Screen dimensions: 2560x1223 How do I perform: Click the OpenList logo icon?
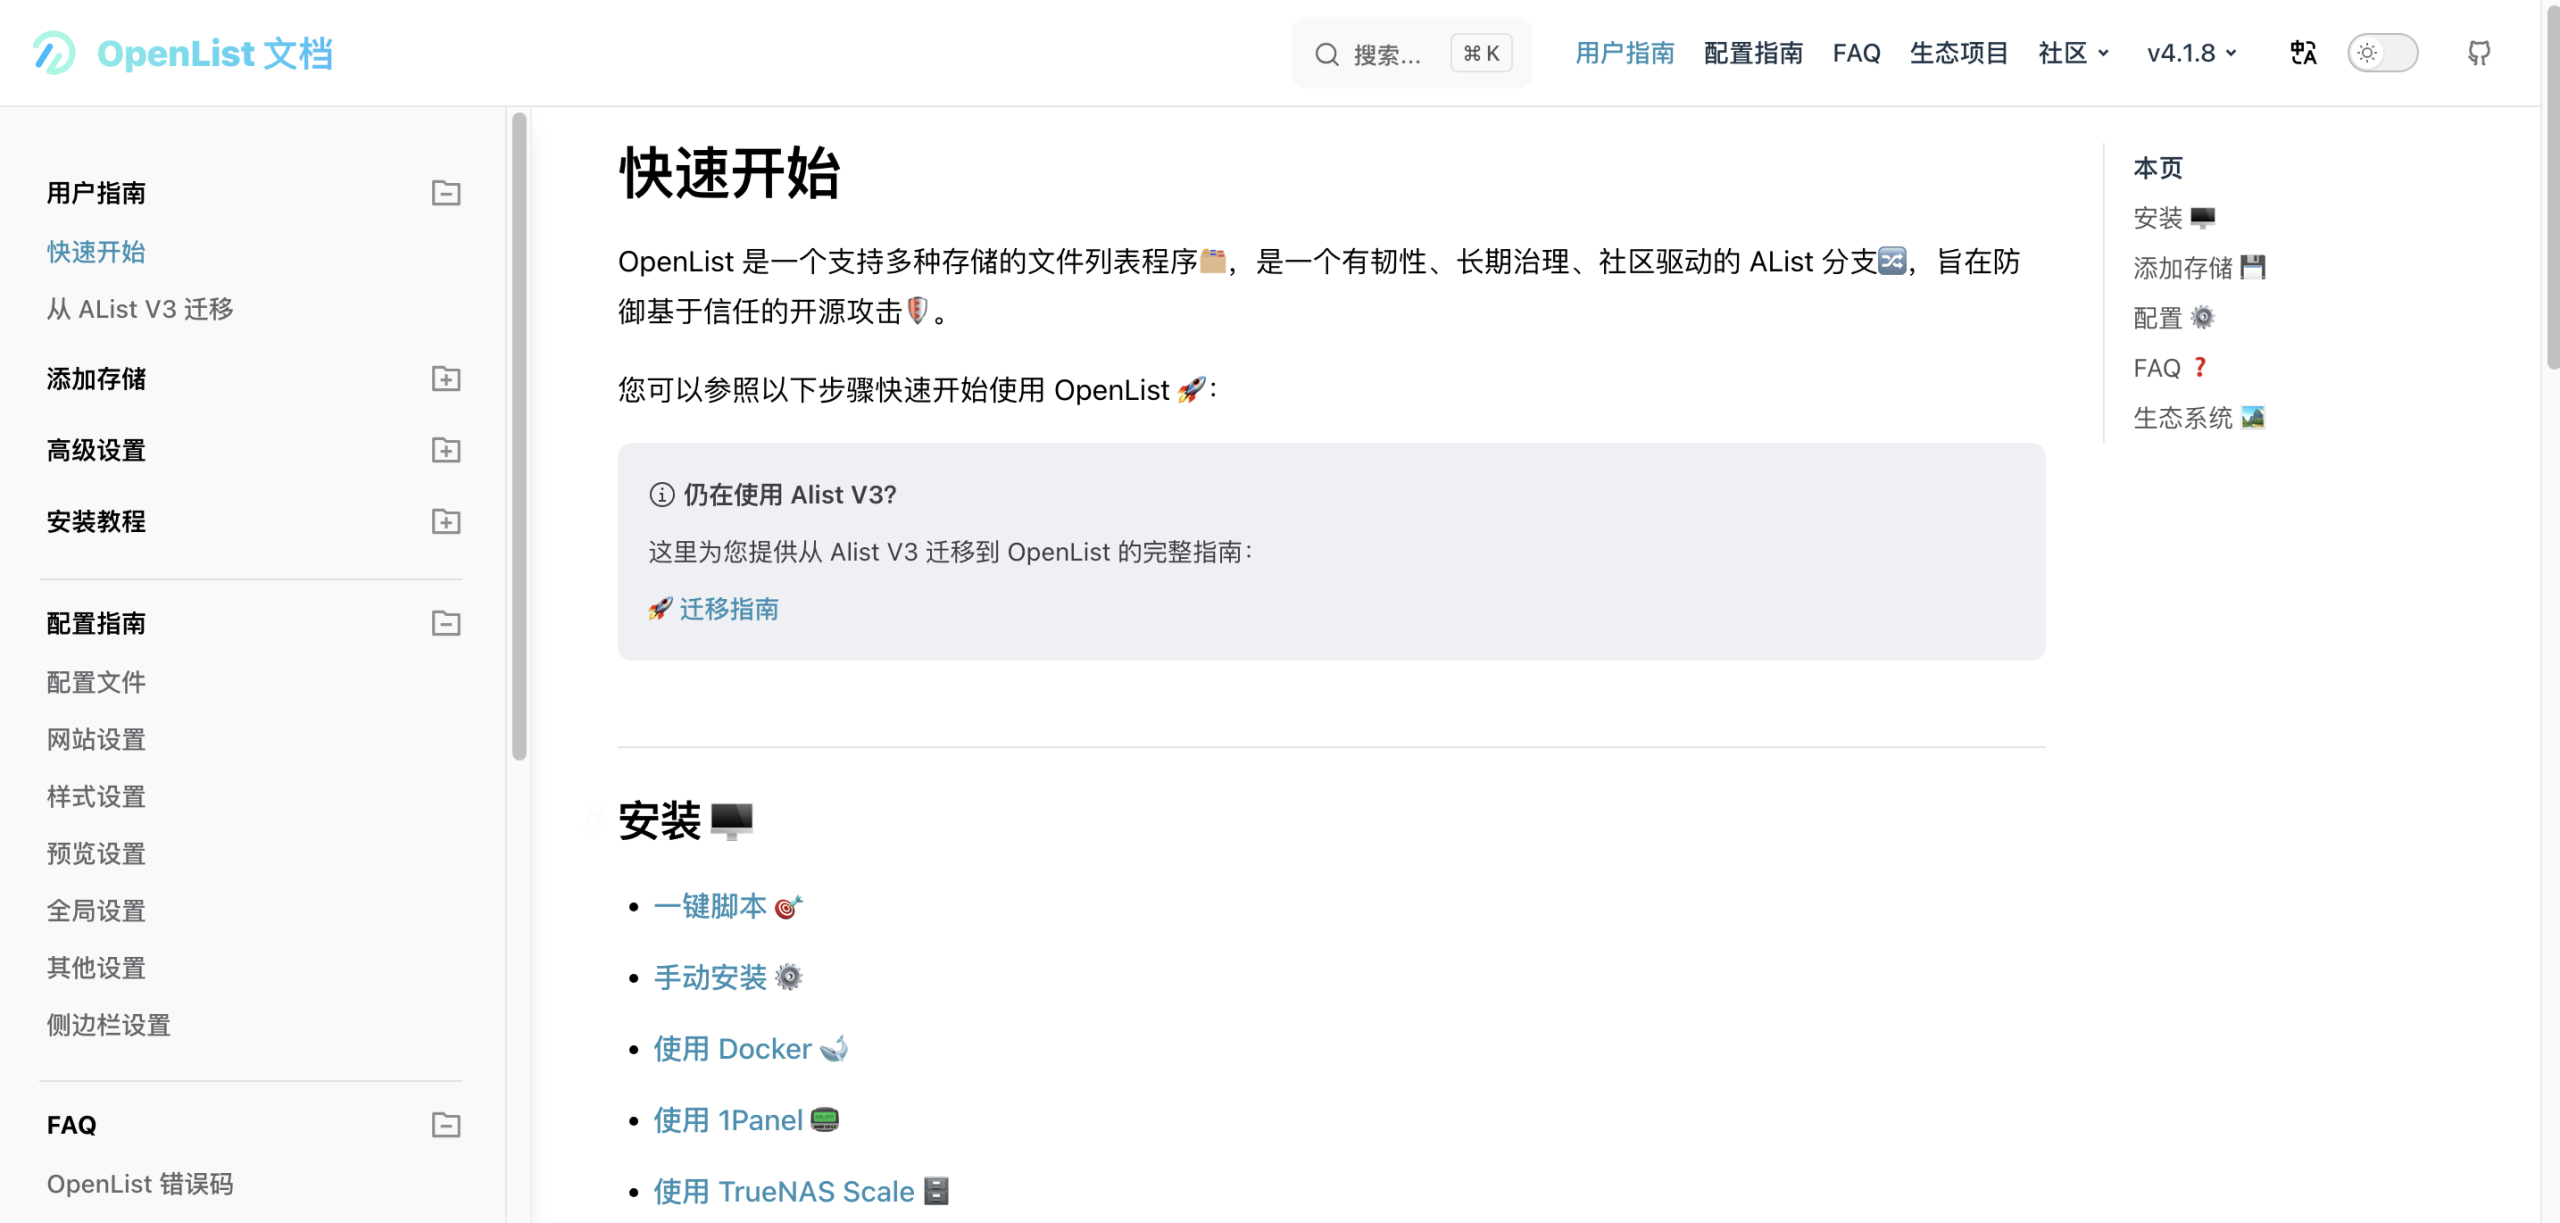(53, 53)
